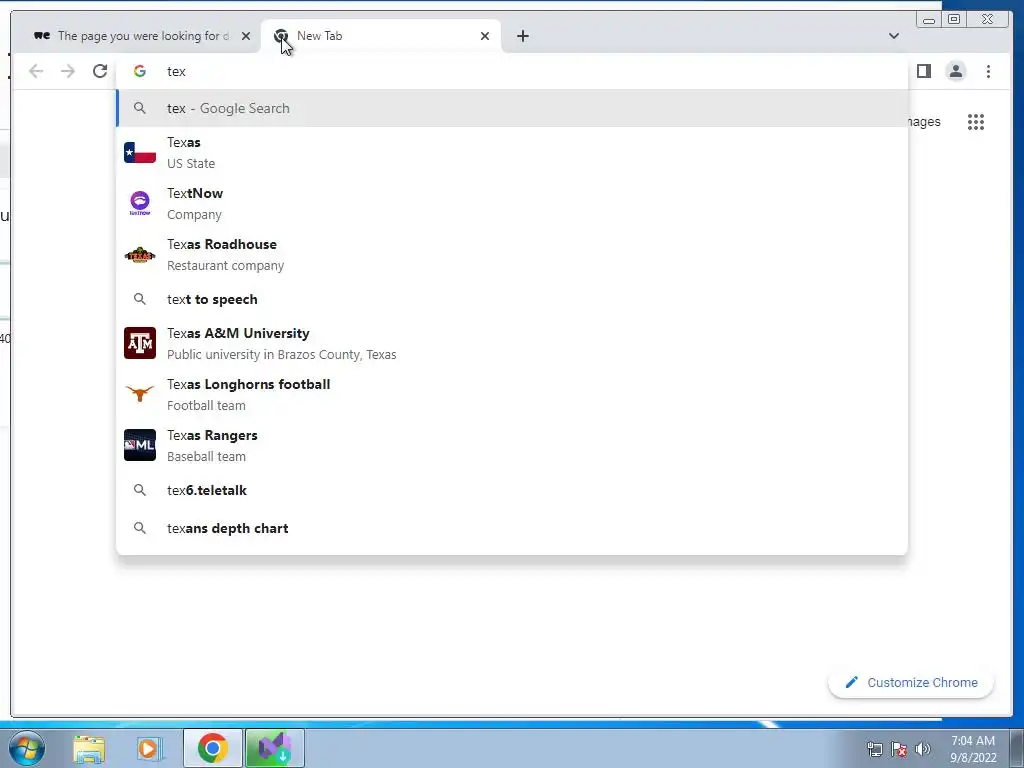Open Windows Explorer from taskbar

89,749
